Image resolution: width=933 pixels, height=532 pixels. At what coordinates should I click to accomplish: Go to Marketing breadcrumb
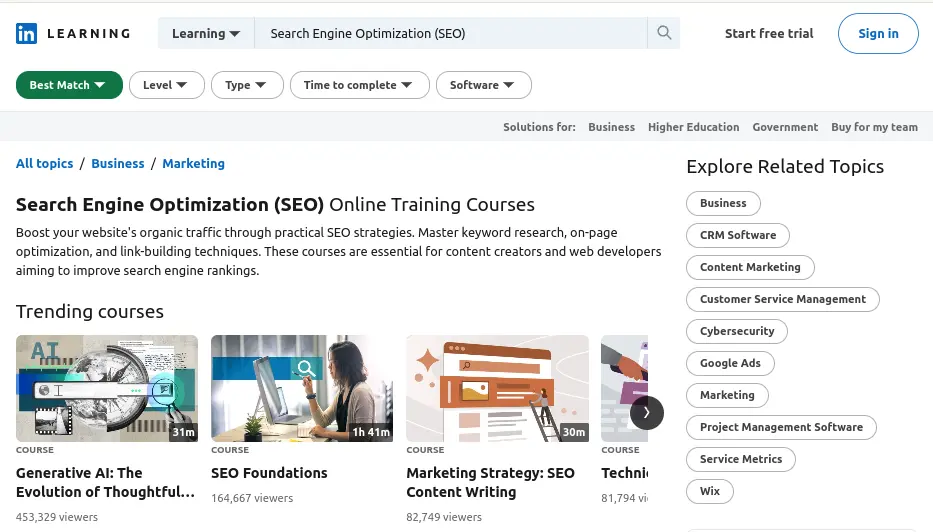click(193, 164)
